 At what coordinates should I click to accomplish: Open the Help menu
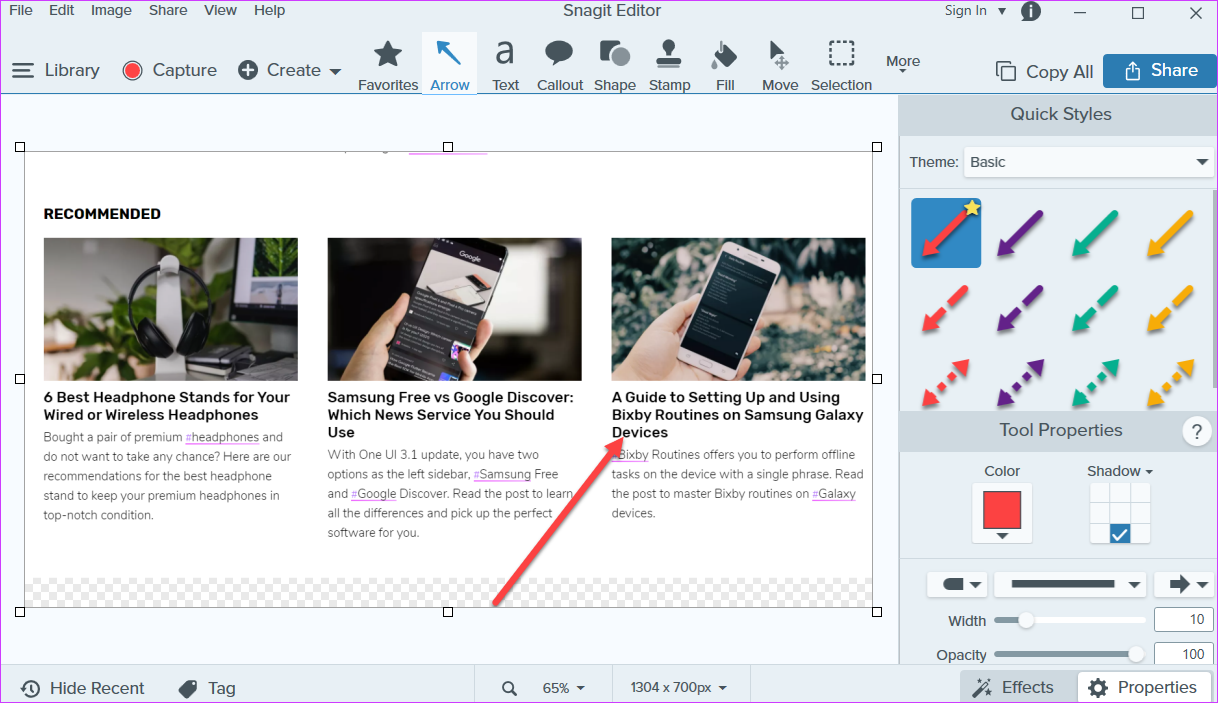(269, 10)
